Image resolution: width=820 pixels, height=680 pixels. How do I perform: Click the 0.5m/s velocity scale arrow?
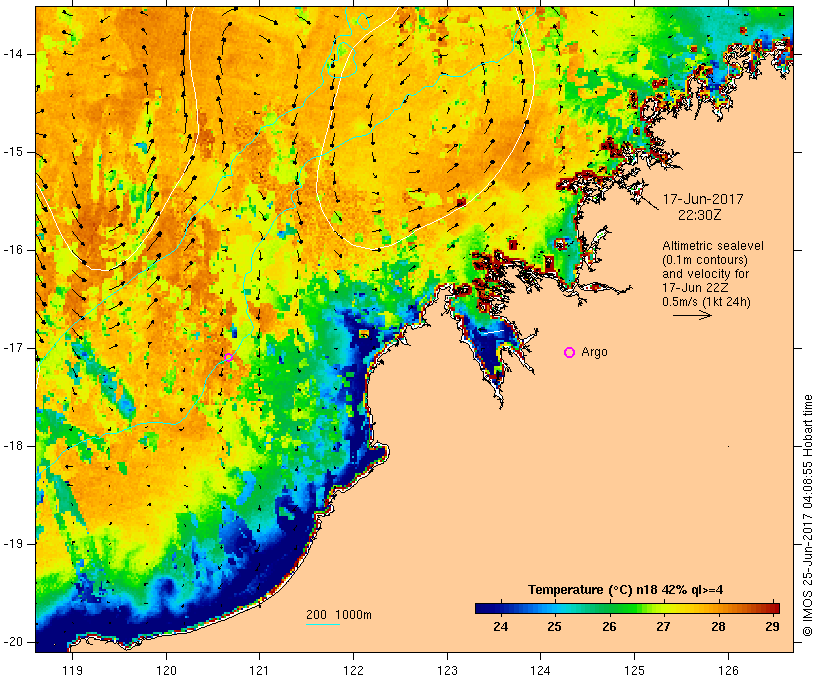692,315
